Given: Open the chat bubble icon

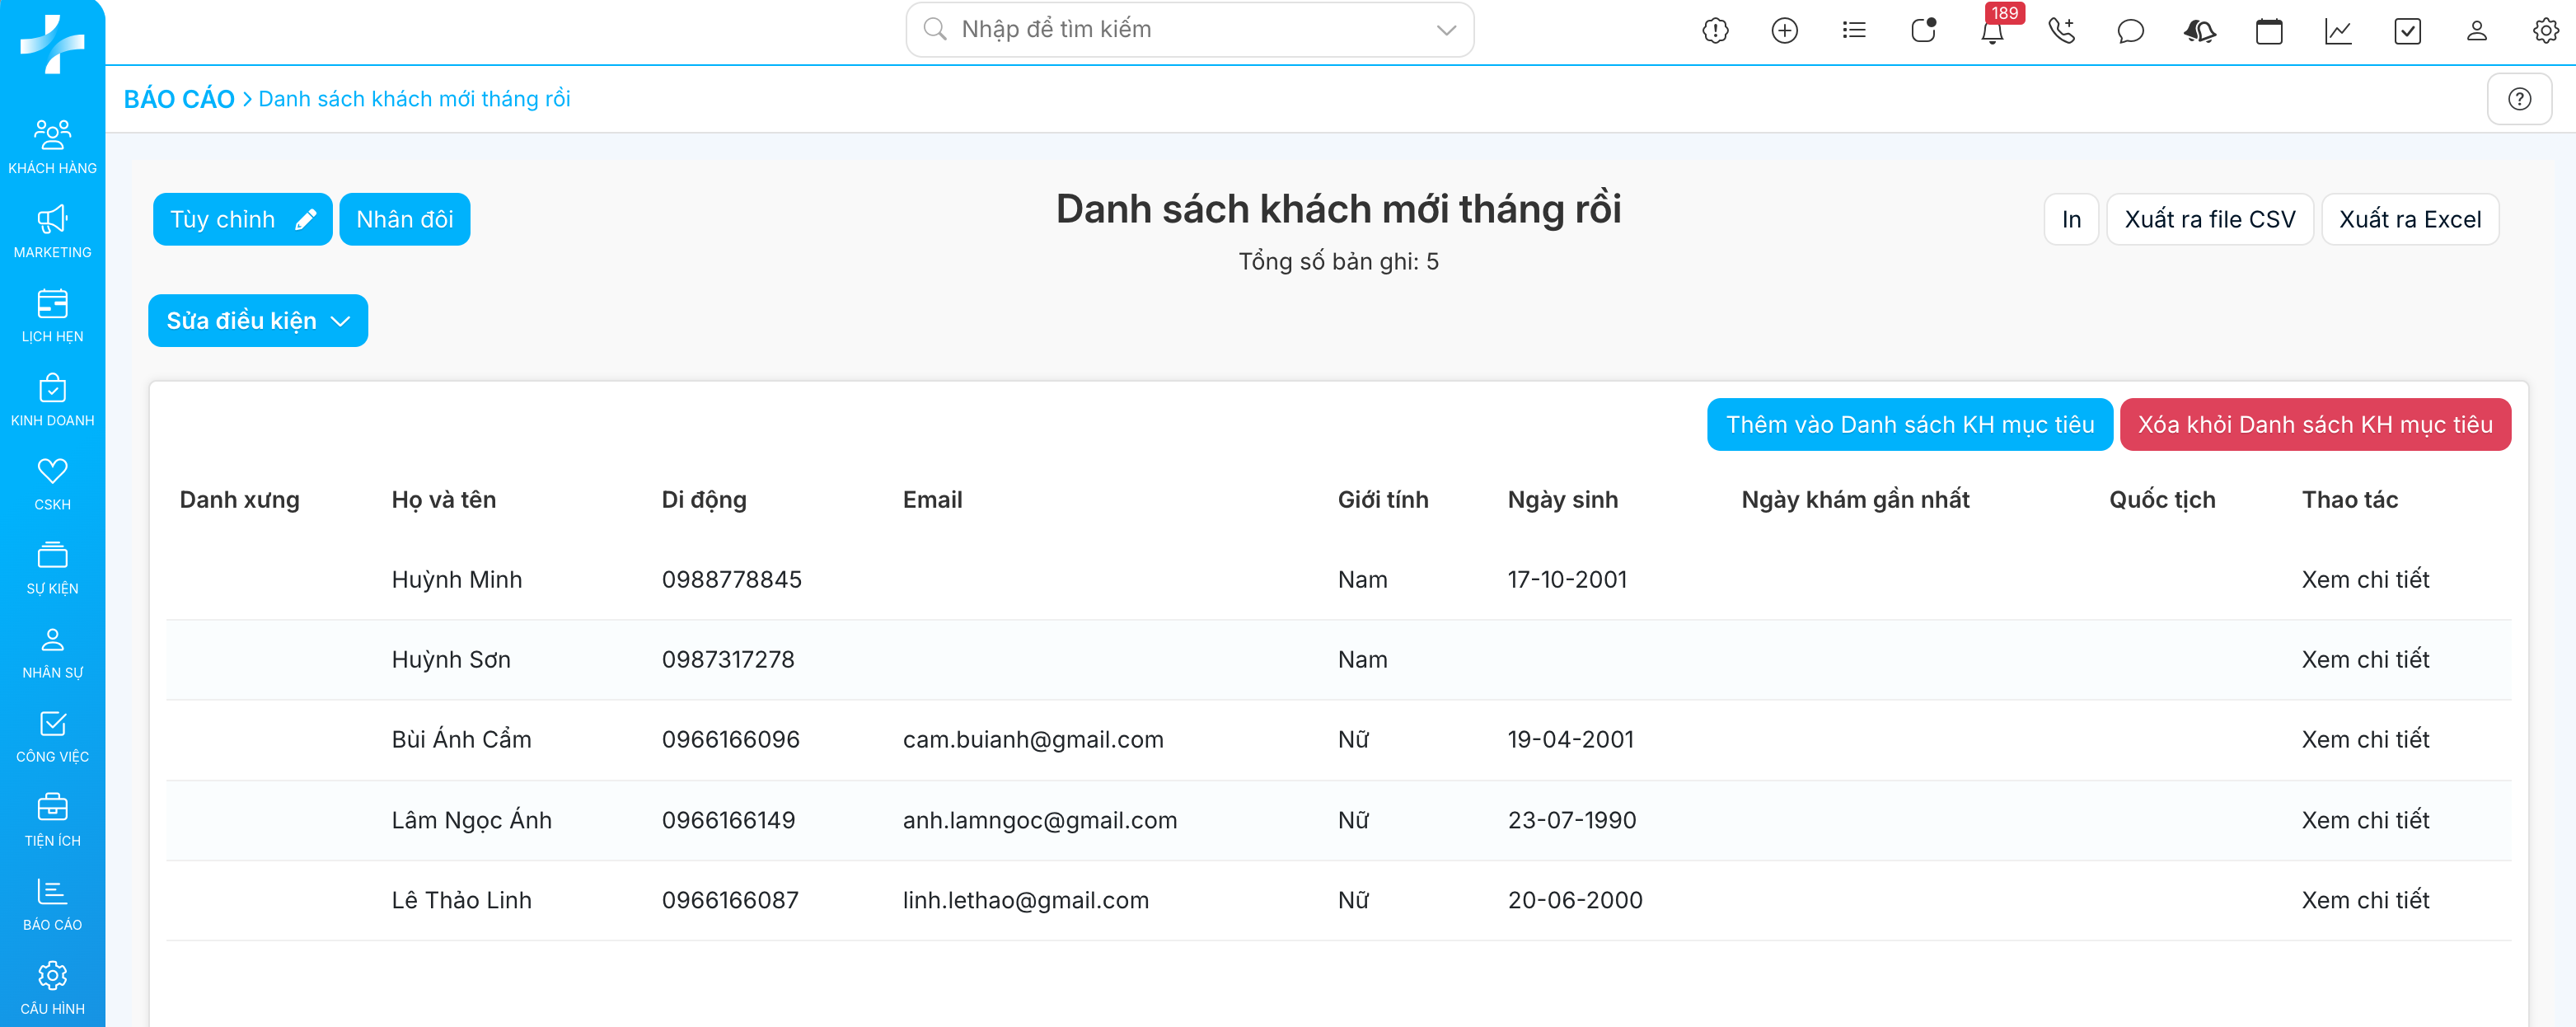Looking at the screenshot, I should (2130, 31).
